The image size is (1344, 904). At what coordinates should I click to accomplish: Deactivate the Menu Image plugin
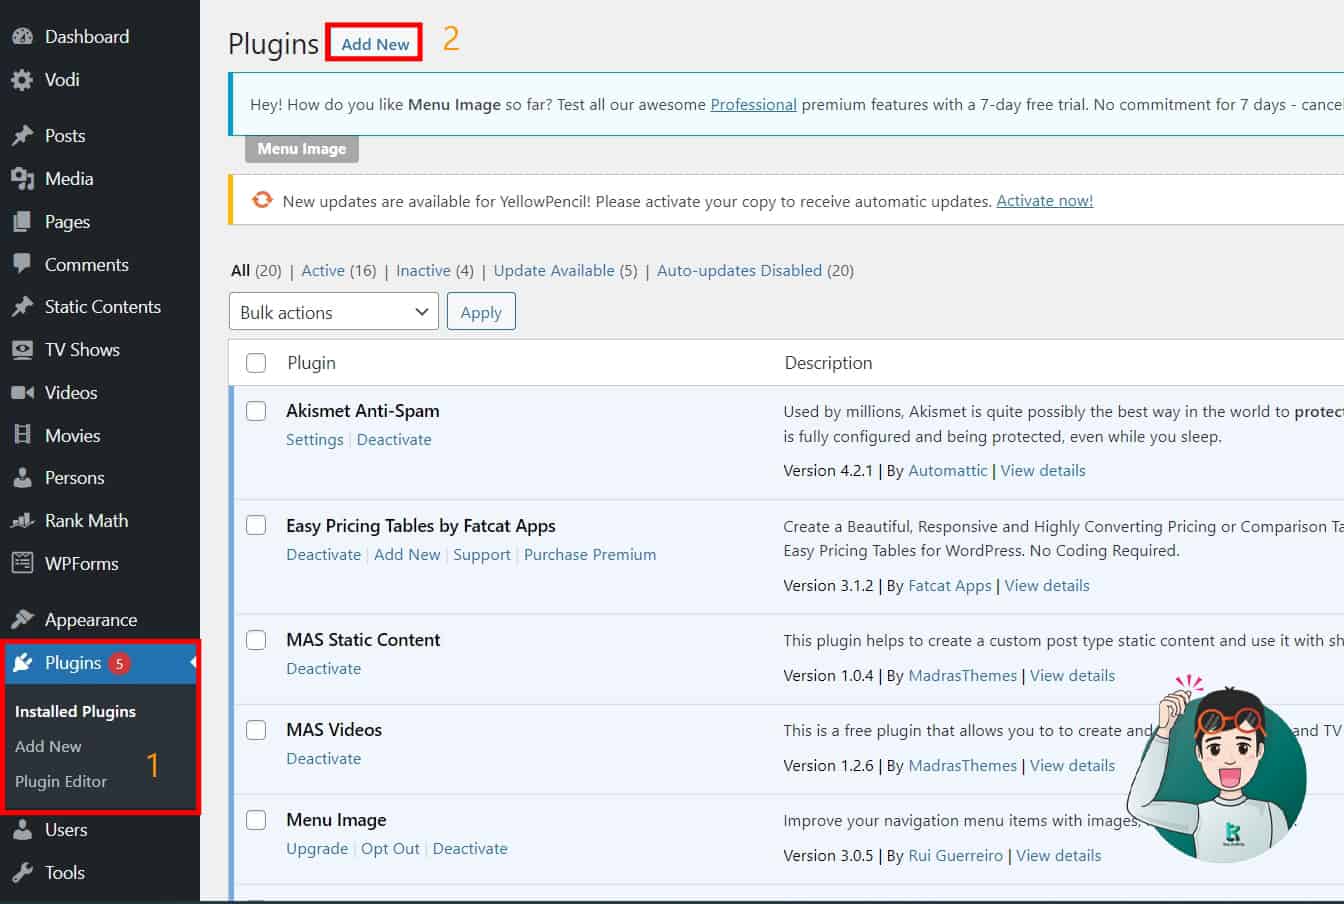(x=470, y=849)
